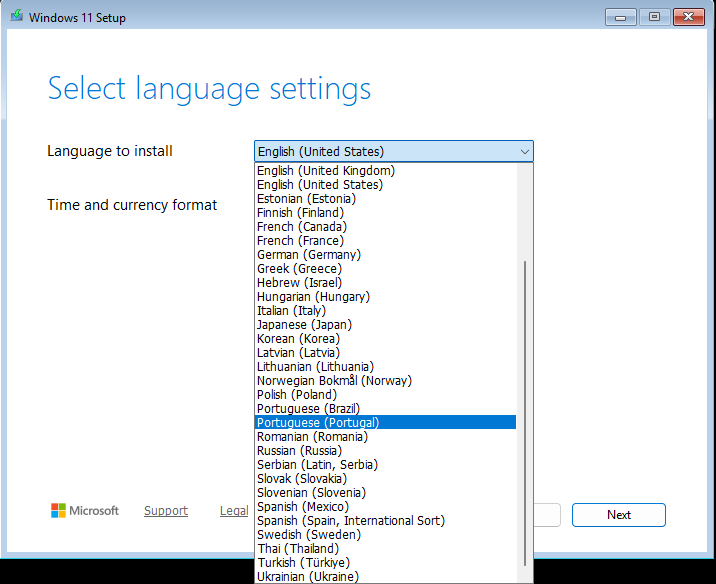This screenshot has height=584, width=716.
Task: Select Estonian (Estonia)
Action: [x=385, y=199]
